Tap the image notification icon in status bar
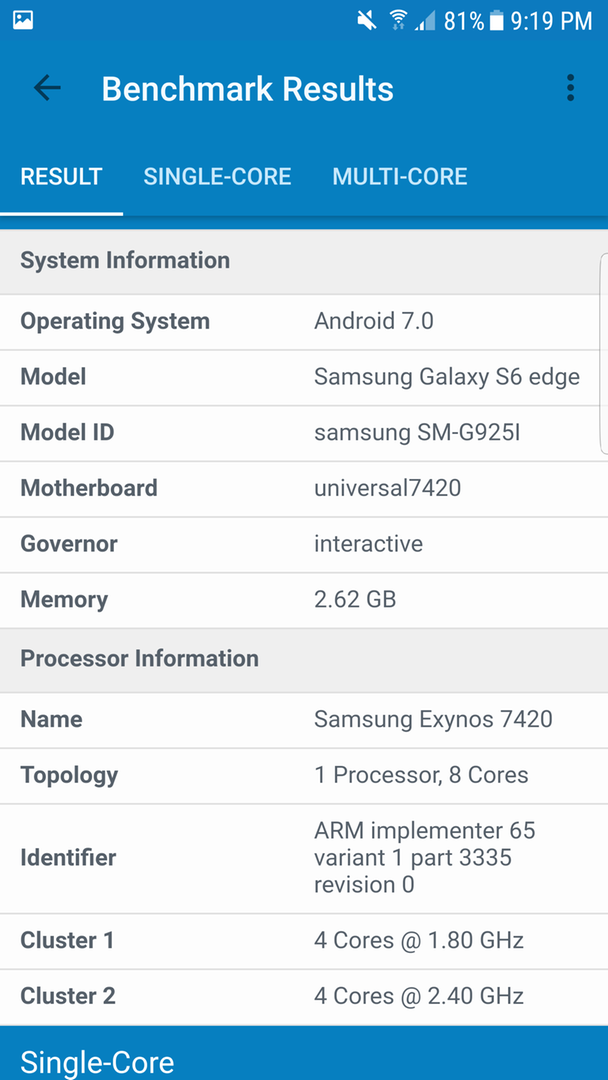The width and height of the screenshot is (608, 1080). pyautogui.click(x=23, y=20)
